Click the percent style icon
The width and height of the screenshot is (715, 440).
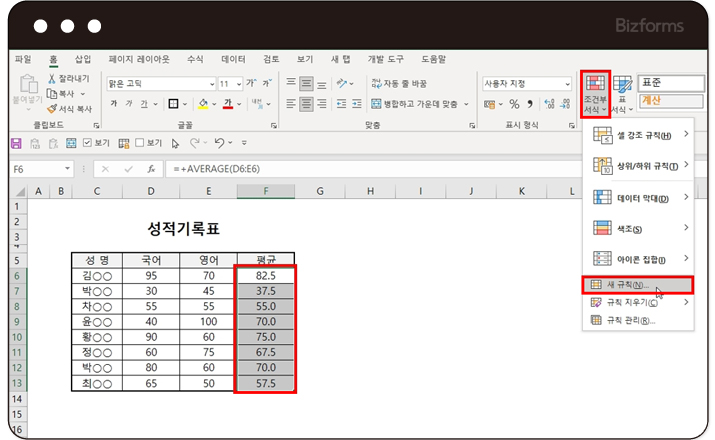pyautogui.click(x=514, y=103)
